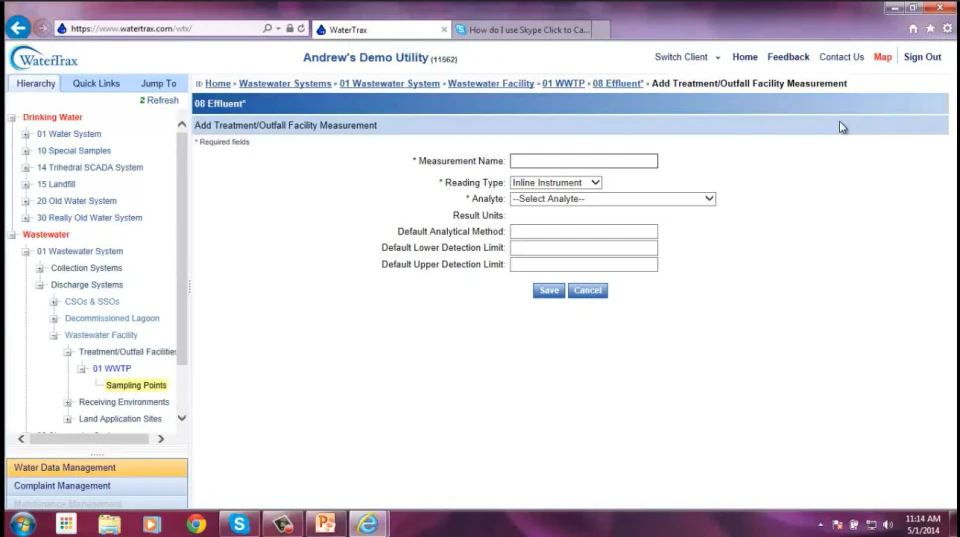Open Complaint Management section
Screen dimensions: 960x537
(x=97, y=486)
